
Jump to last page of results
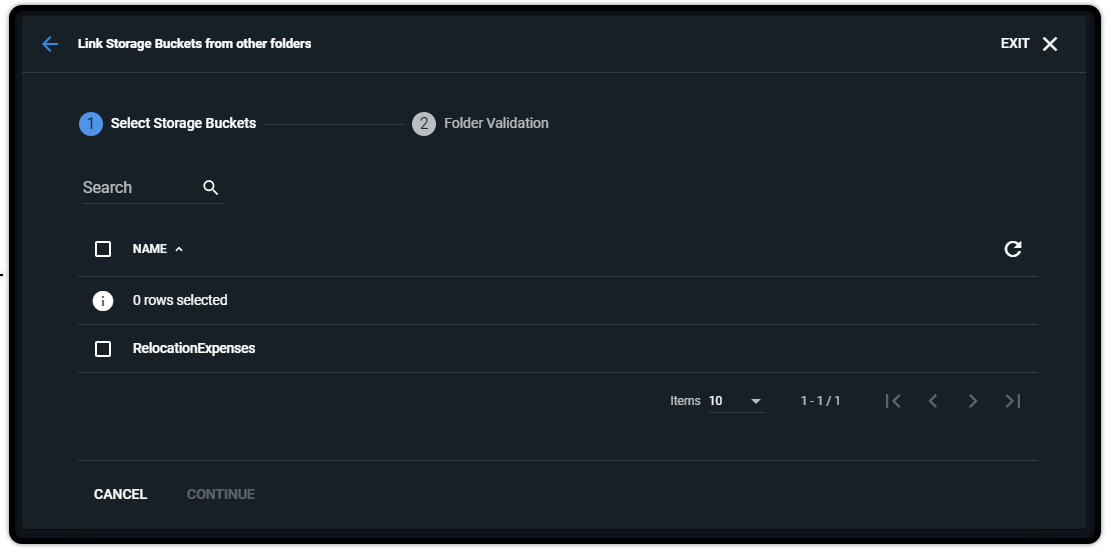1013,401
